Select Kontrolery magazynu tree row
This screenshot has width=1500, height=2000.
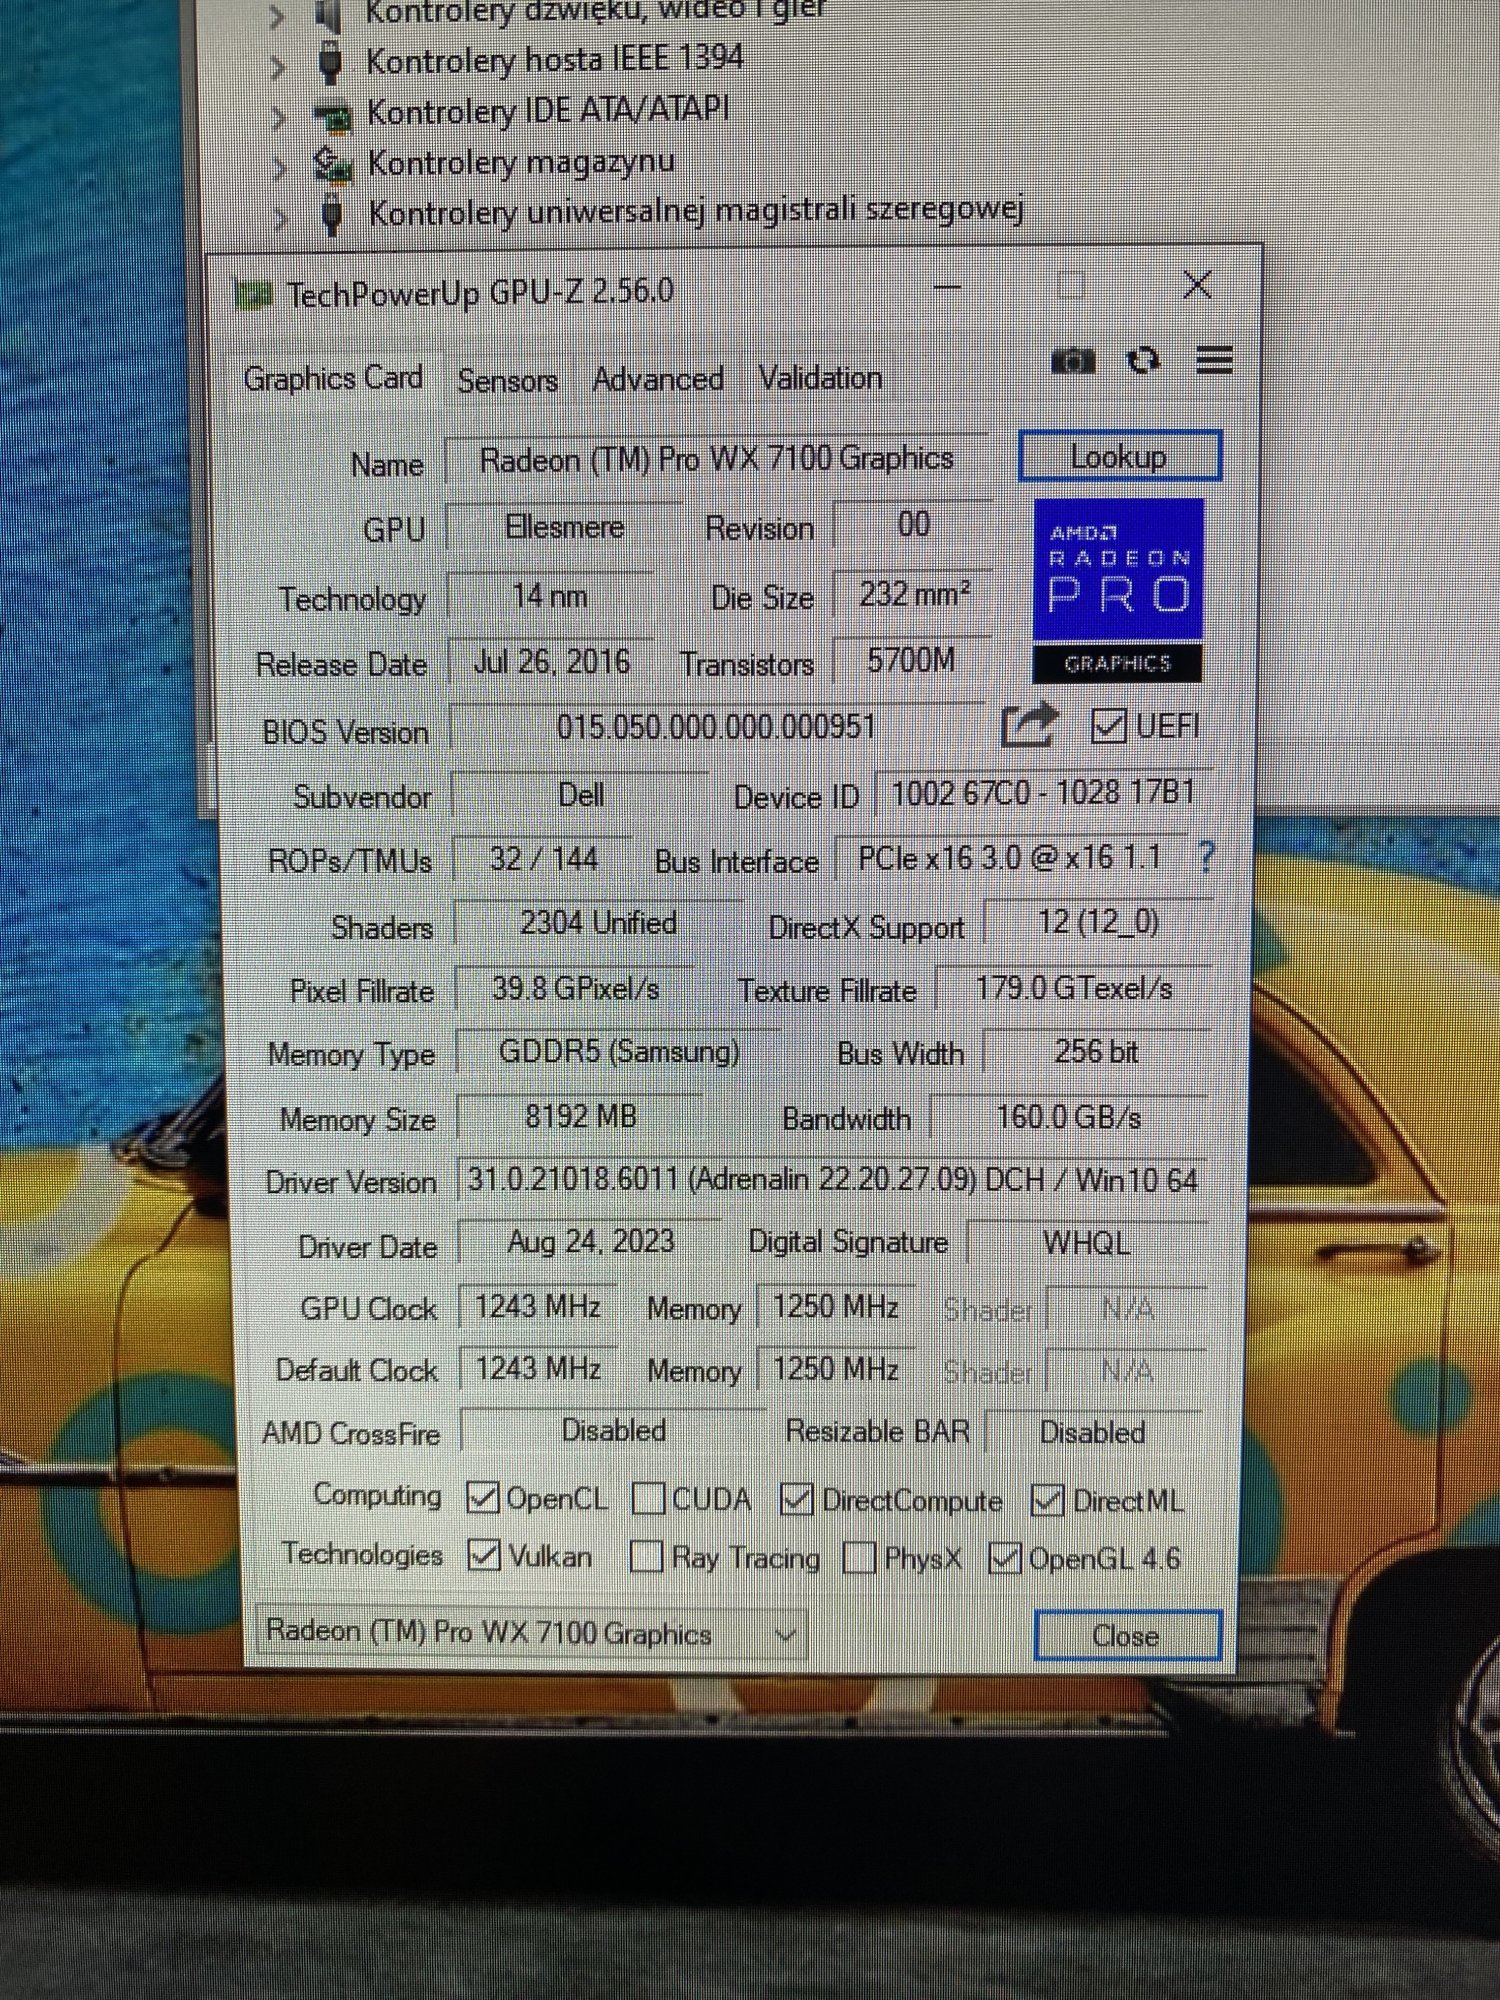520,162
